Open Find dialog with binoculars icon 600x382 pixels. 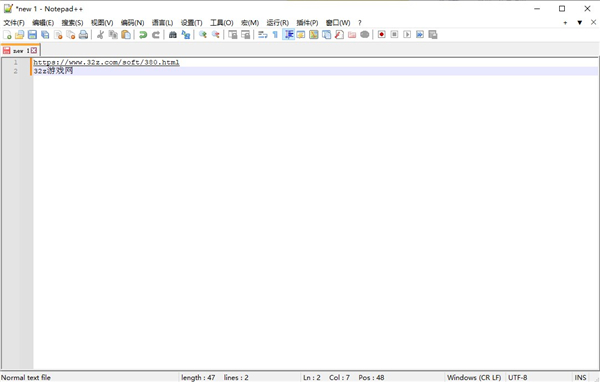[x=173, y=35]
